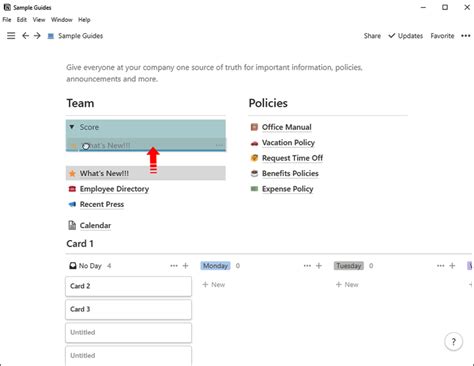Open the hamburger sidebar menu

pyautogui.click(x=11, y=36)
